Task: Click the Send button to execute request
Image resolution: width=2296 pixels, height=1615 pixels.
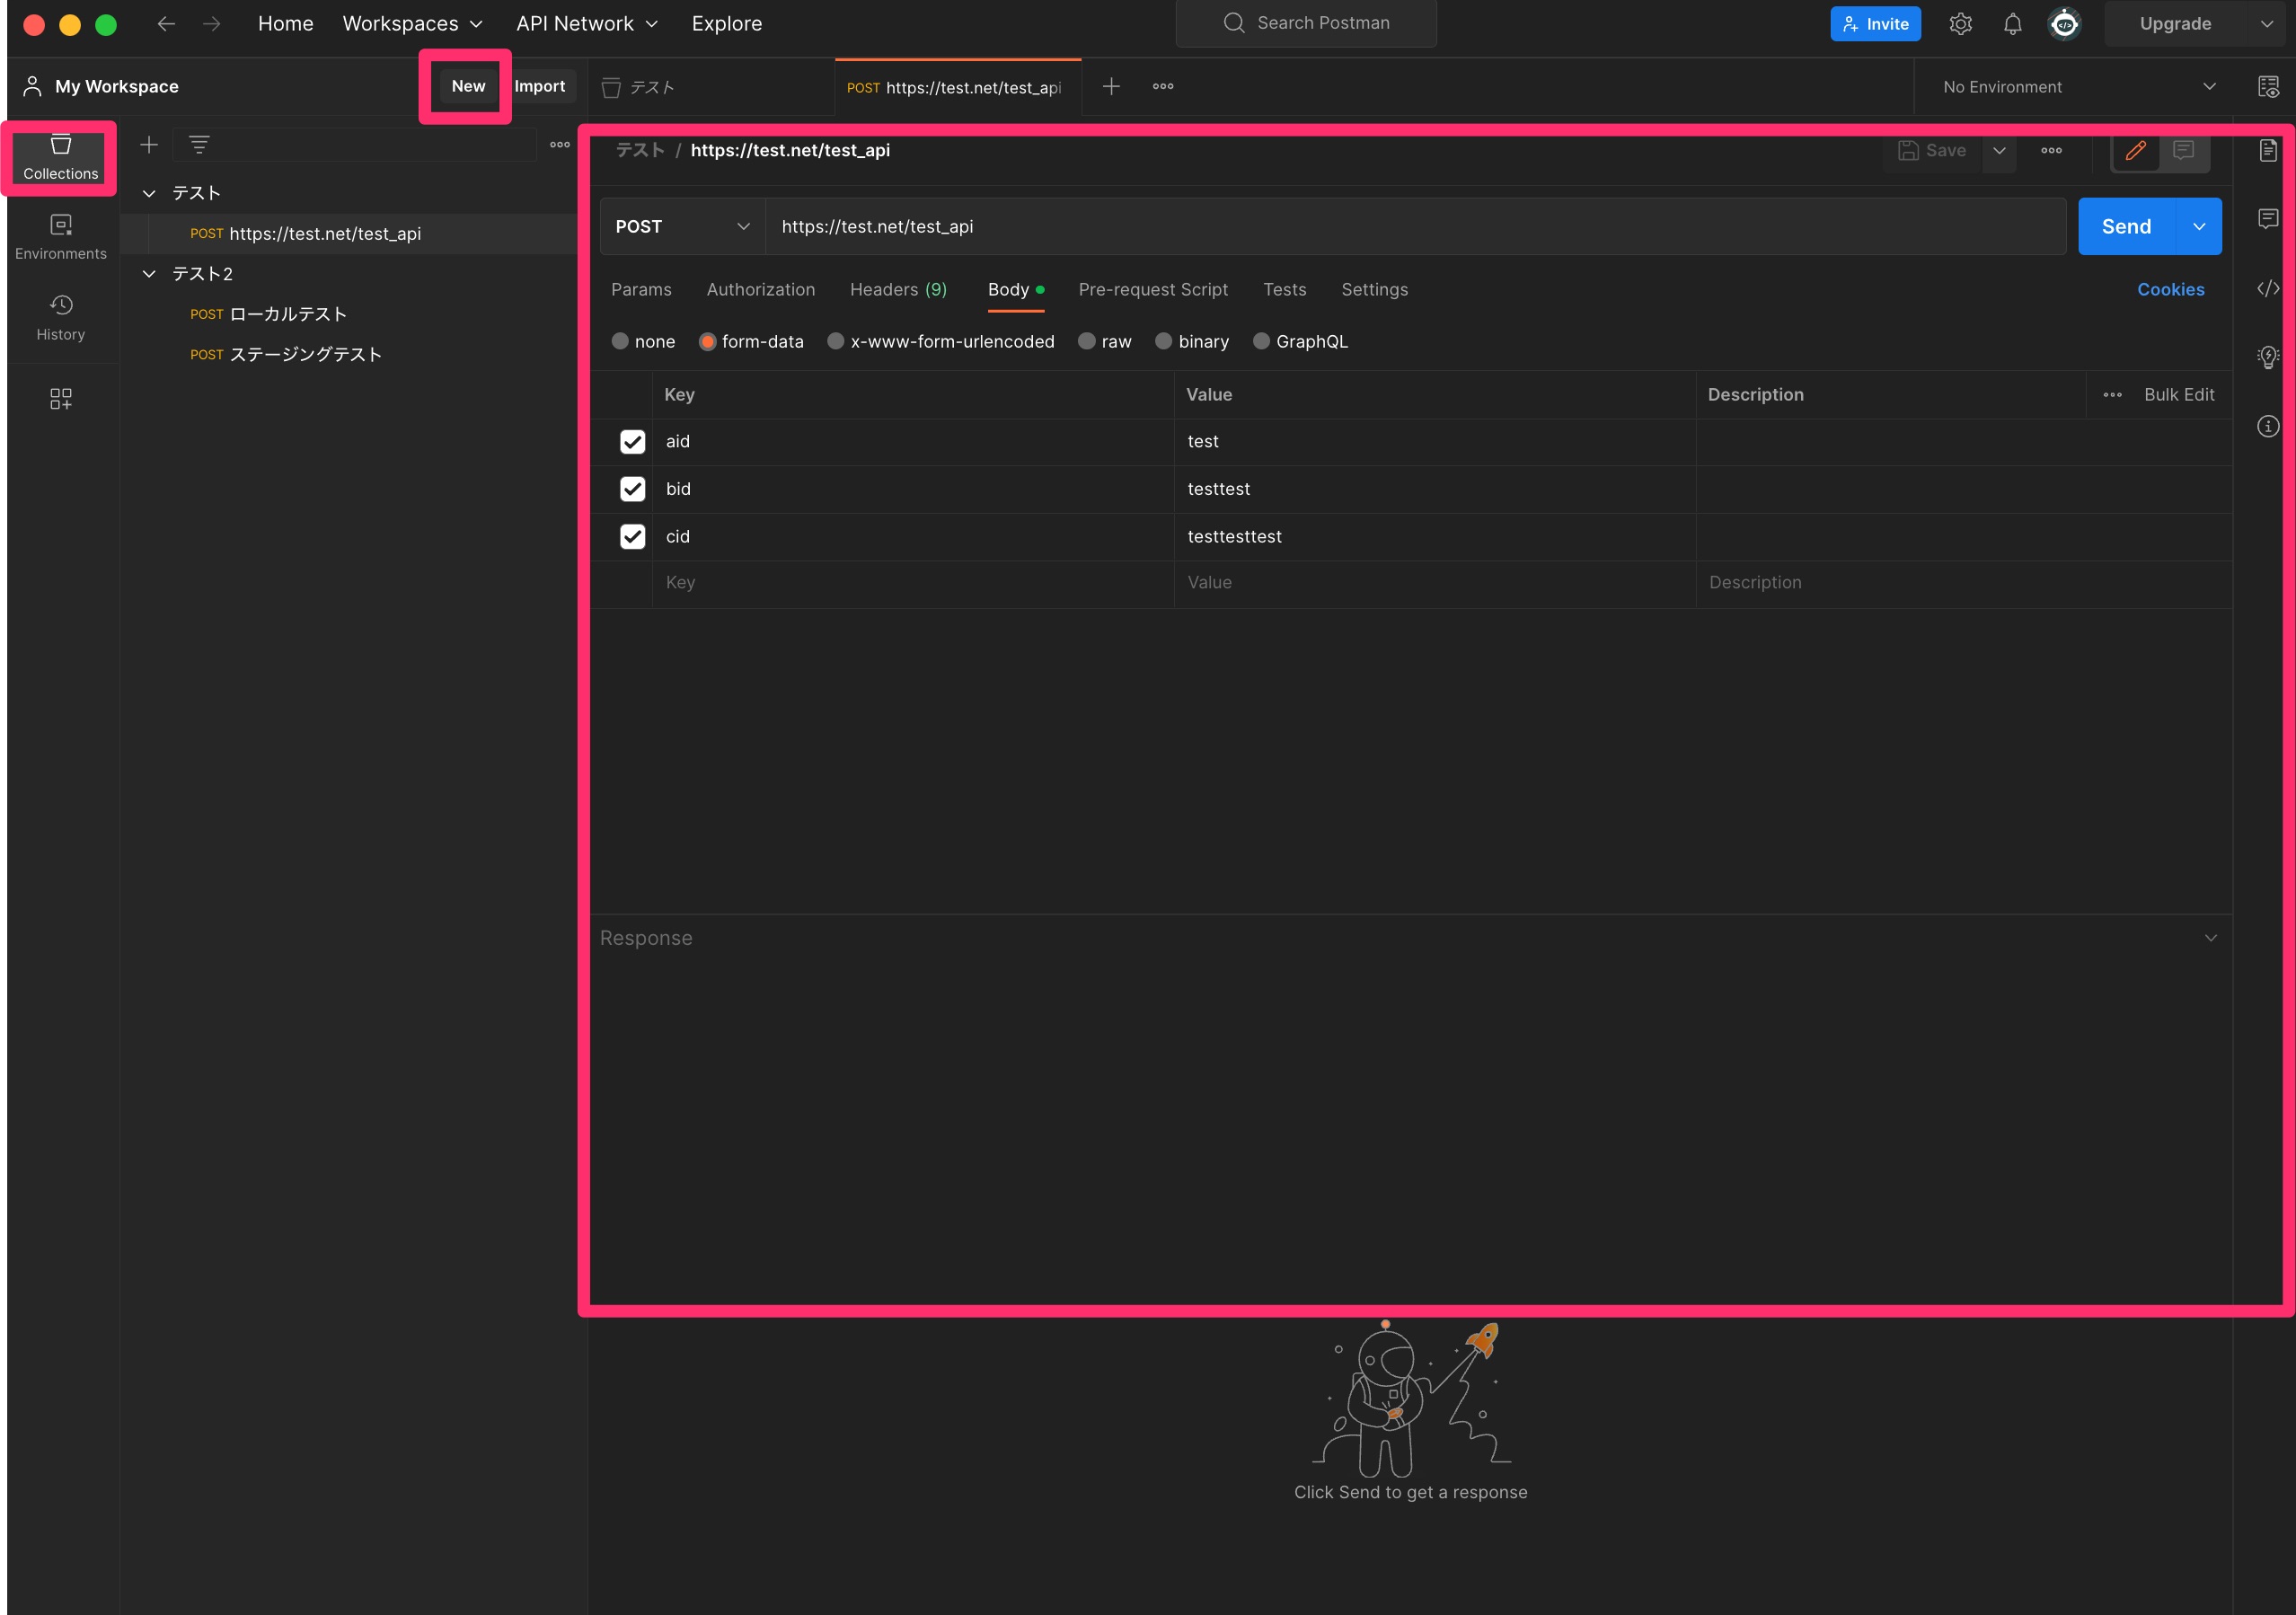Action: 2126,224
